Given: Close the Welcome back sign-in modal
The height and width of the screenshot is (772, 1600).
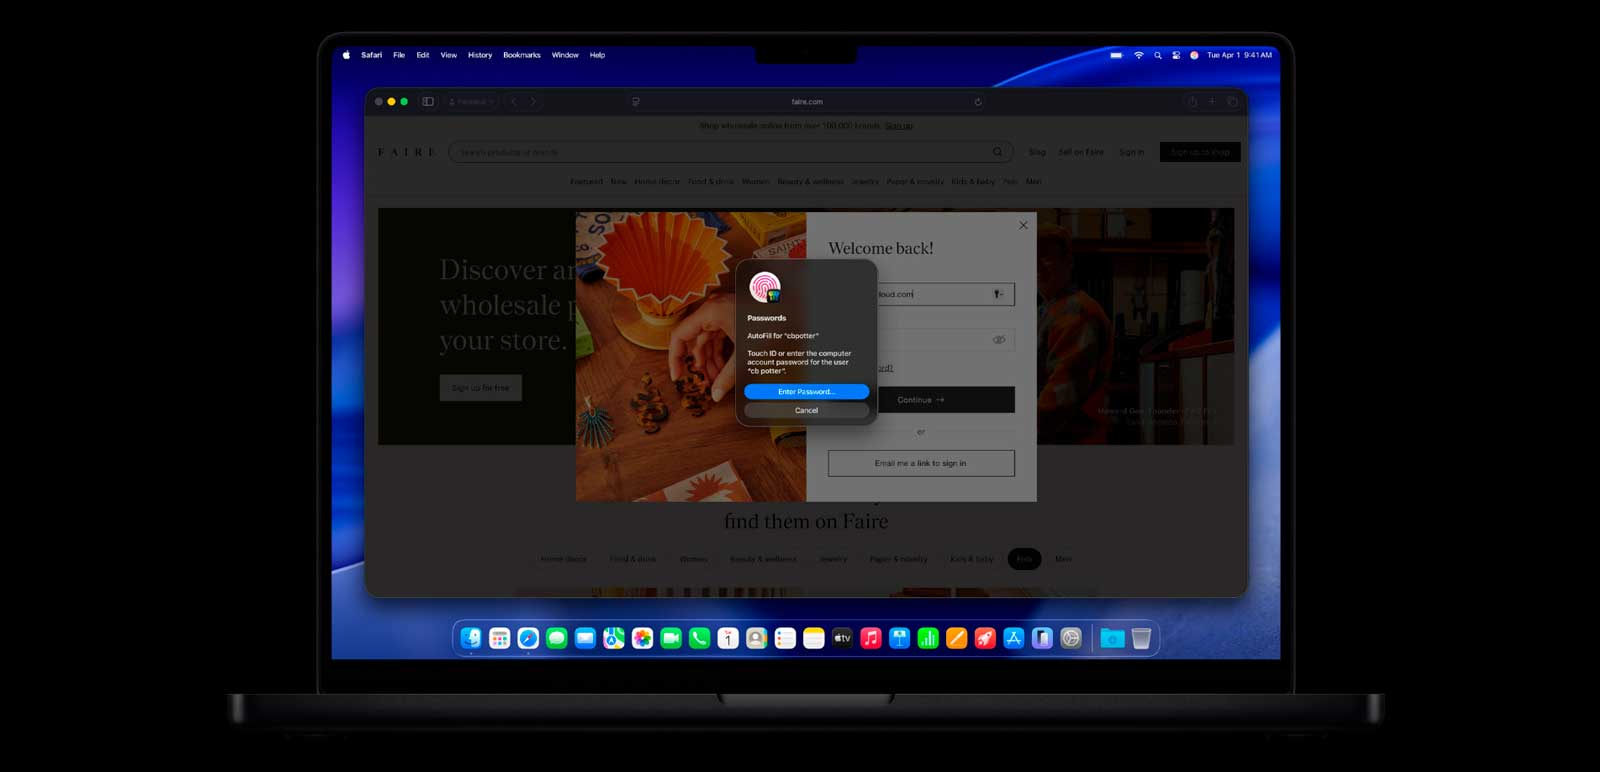Looking at the screenshot, I should [1023, 225].
